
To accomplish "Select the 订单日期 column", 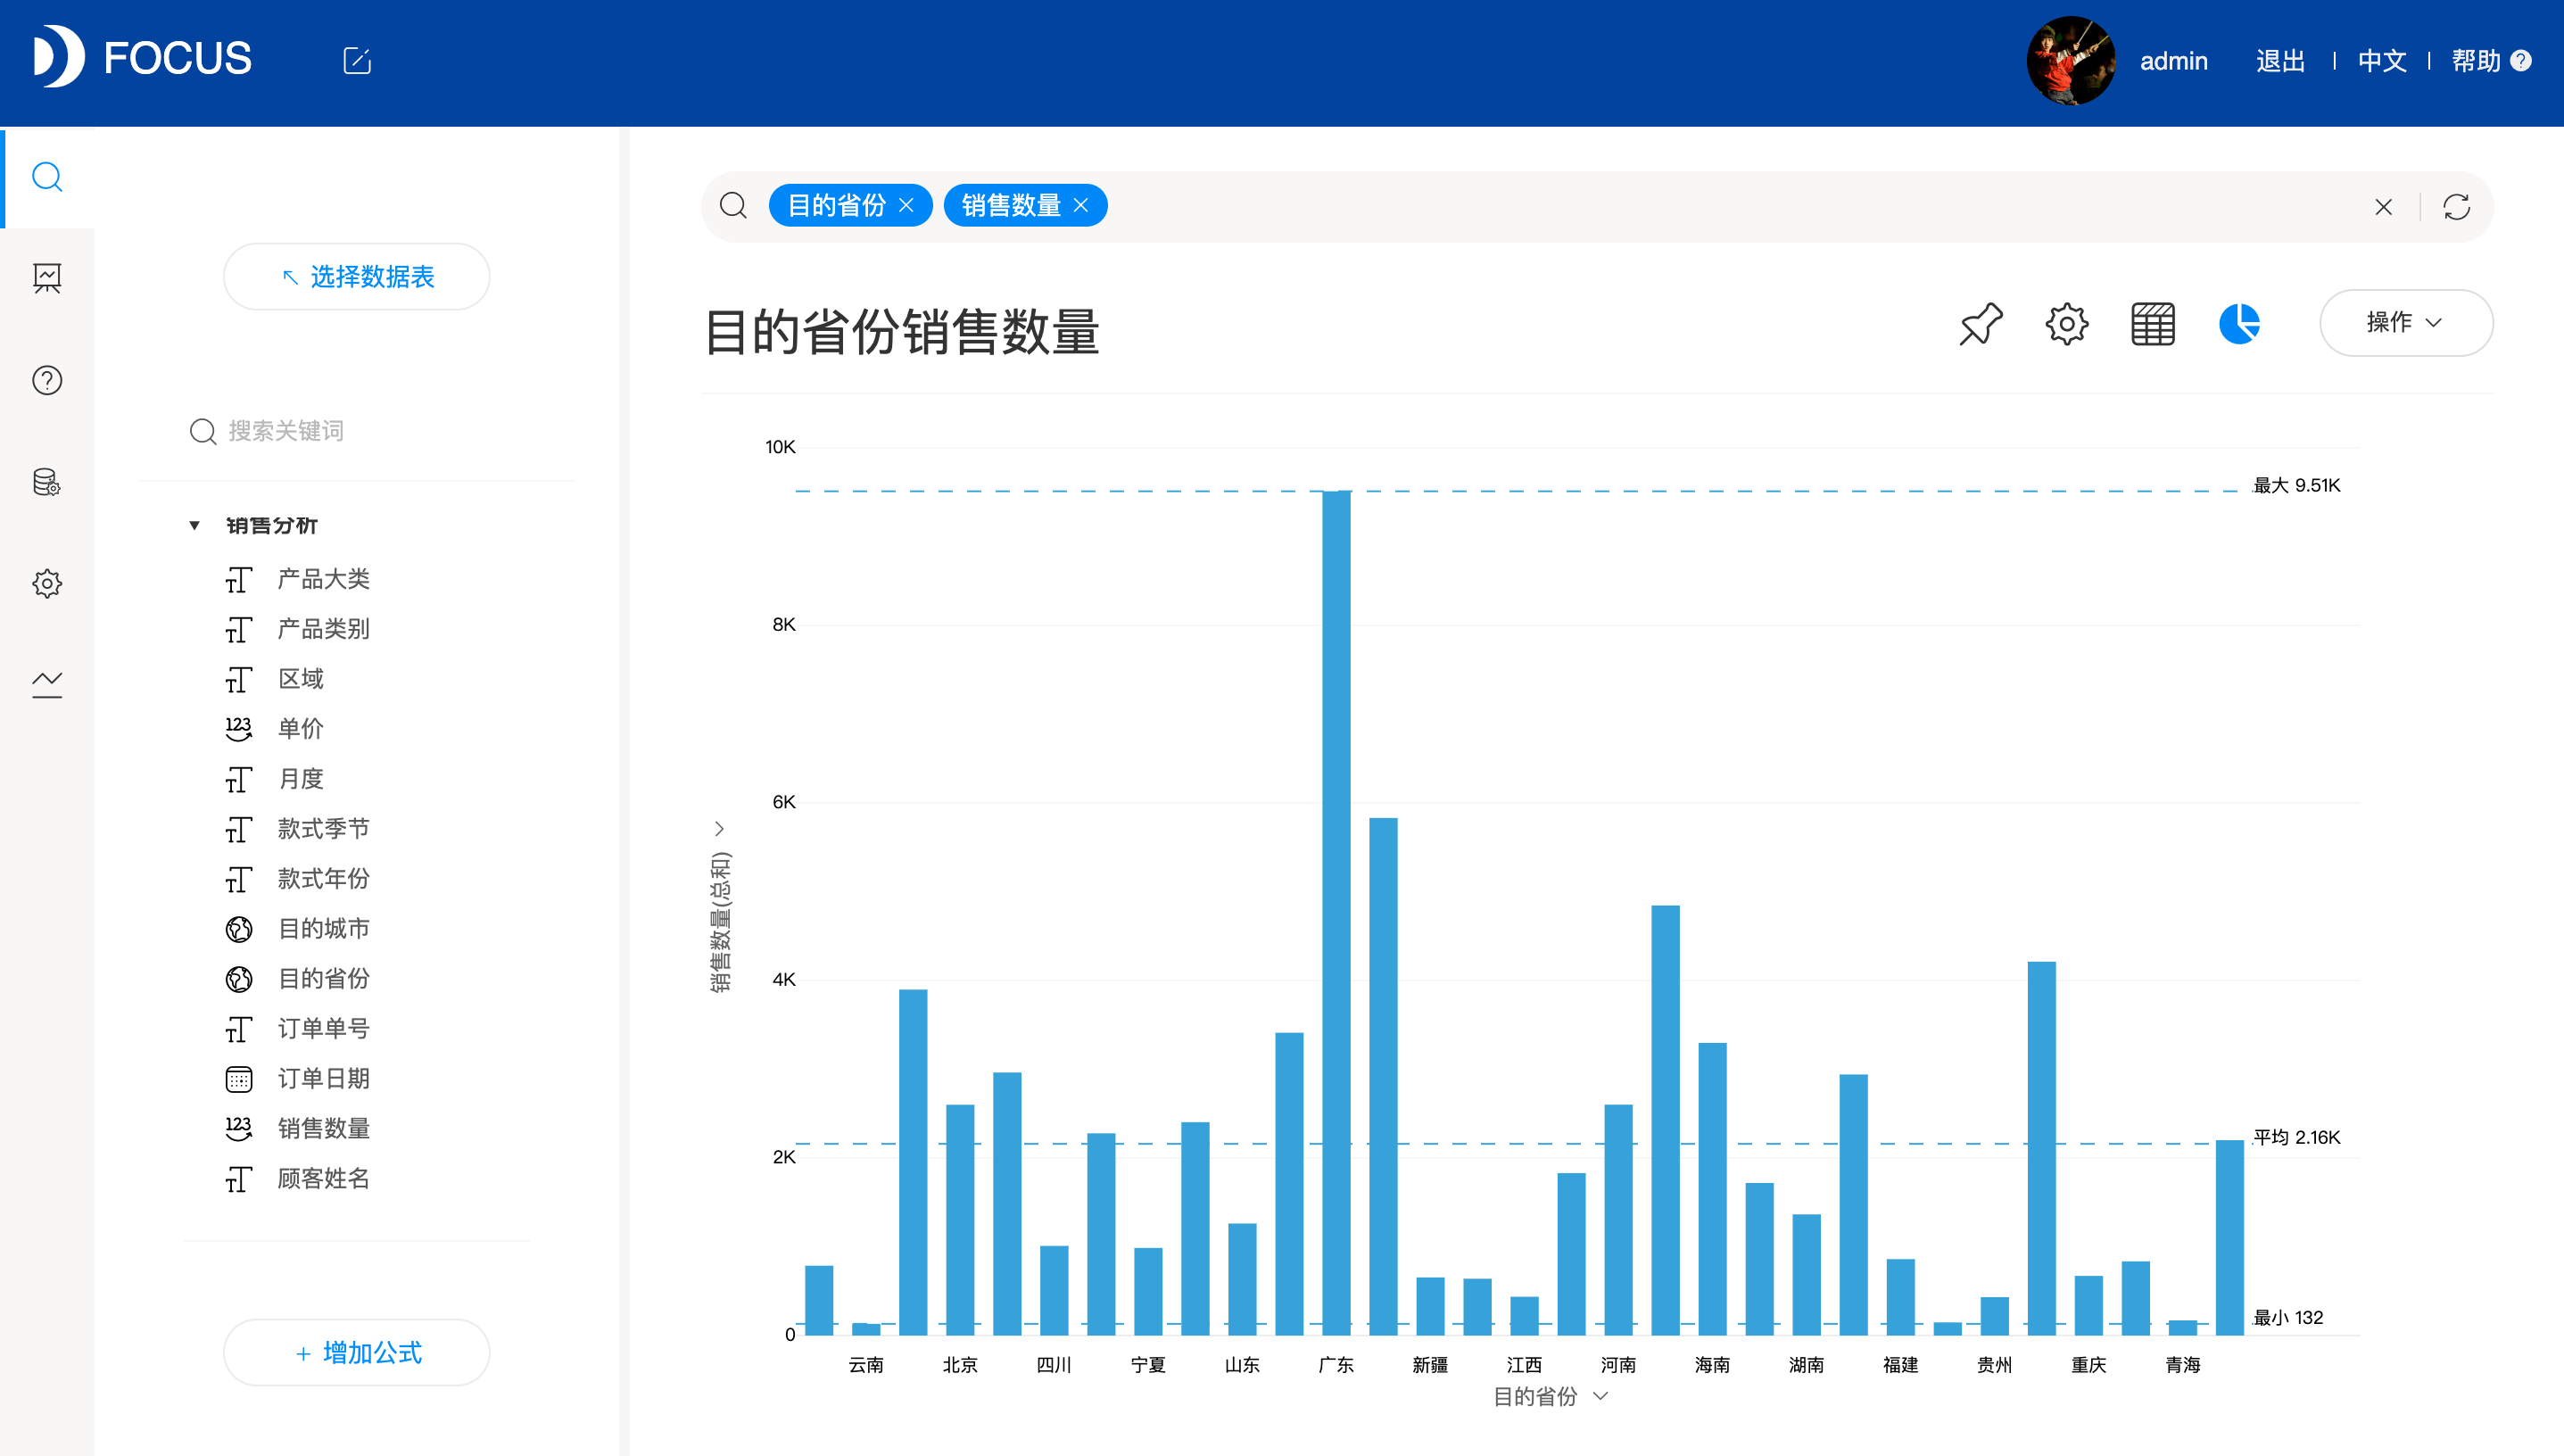I will 323,1079.
